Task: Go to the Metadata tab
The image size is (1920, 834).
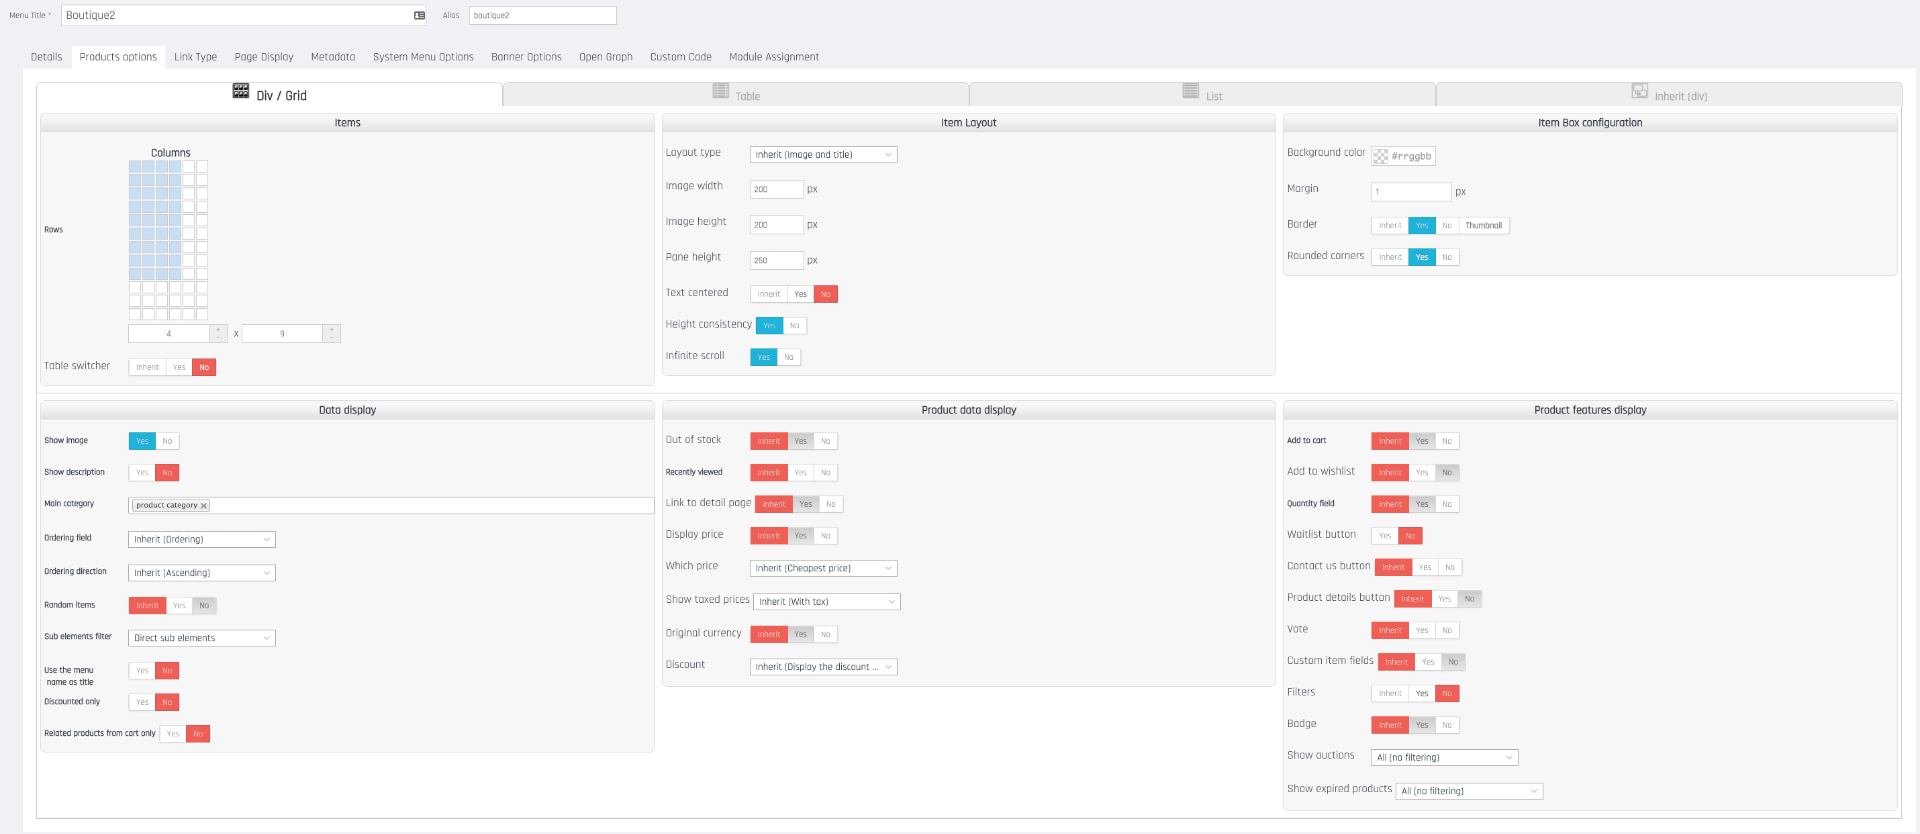Action: 333,57
